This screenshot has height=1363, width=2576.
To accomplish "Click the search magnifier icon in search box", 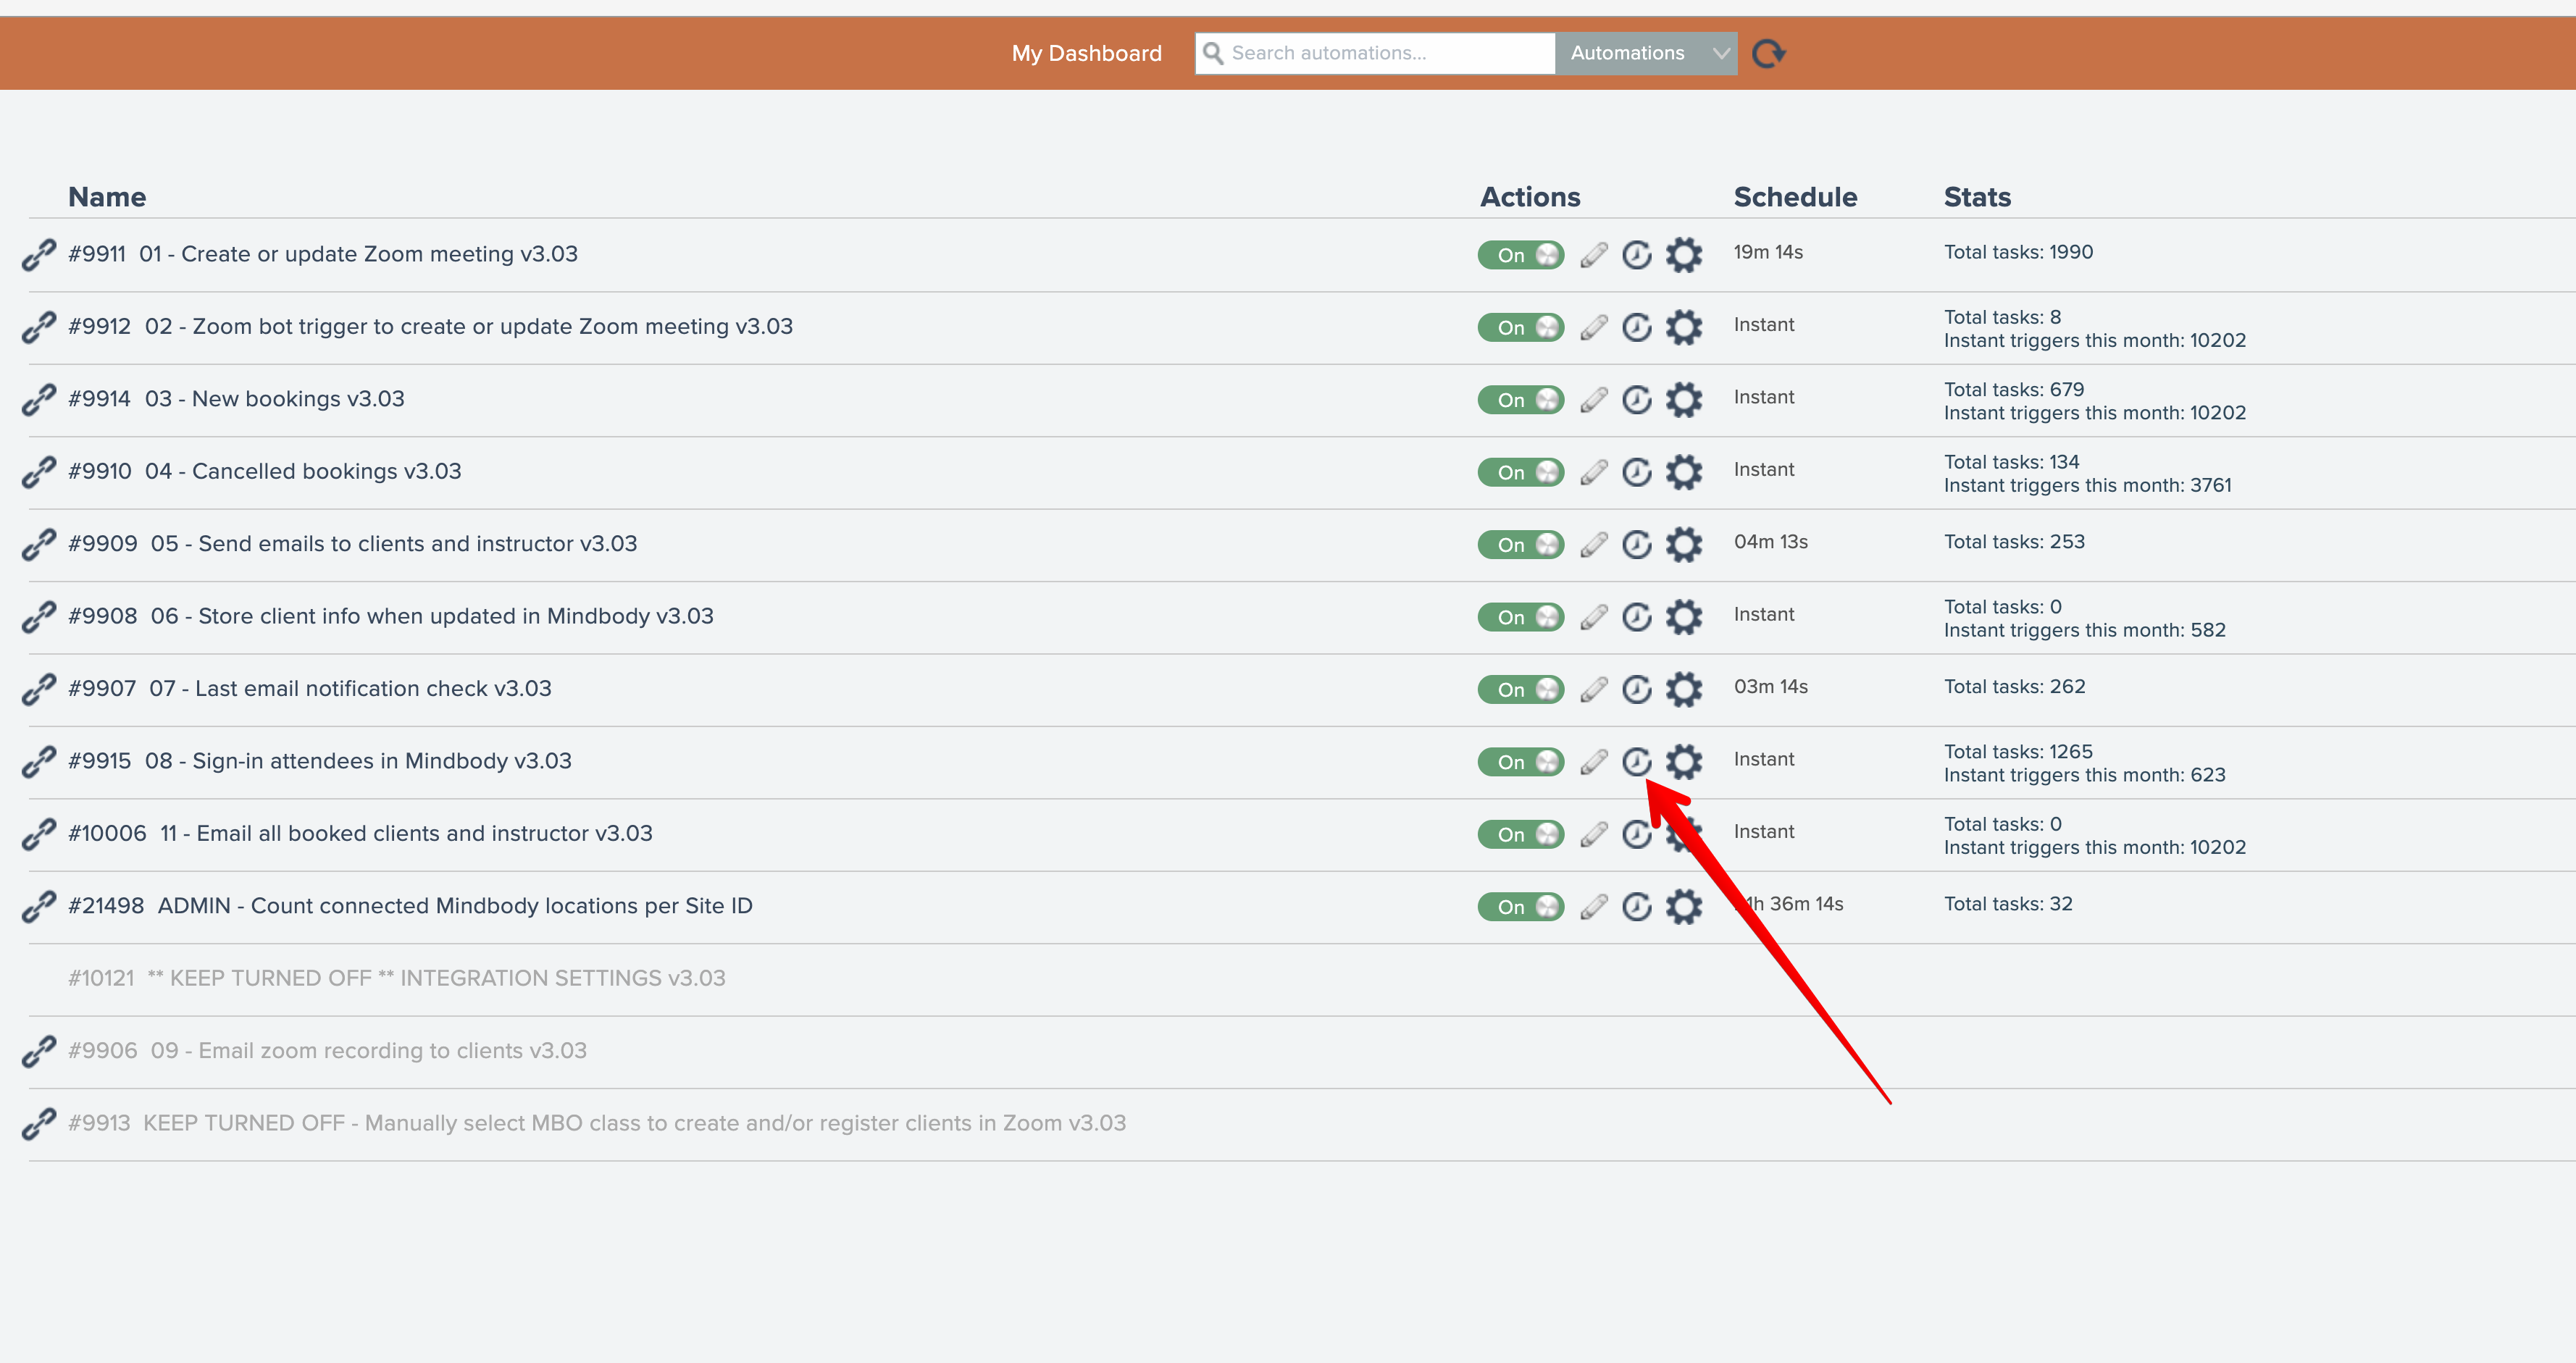I will 1212,53.
